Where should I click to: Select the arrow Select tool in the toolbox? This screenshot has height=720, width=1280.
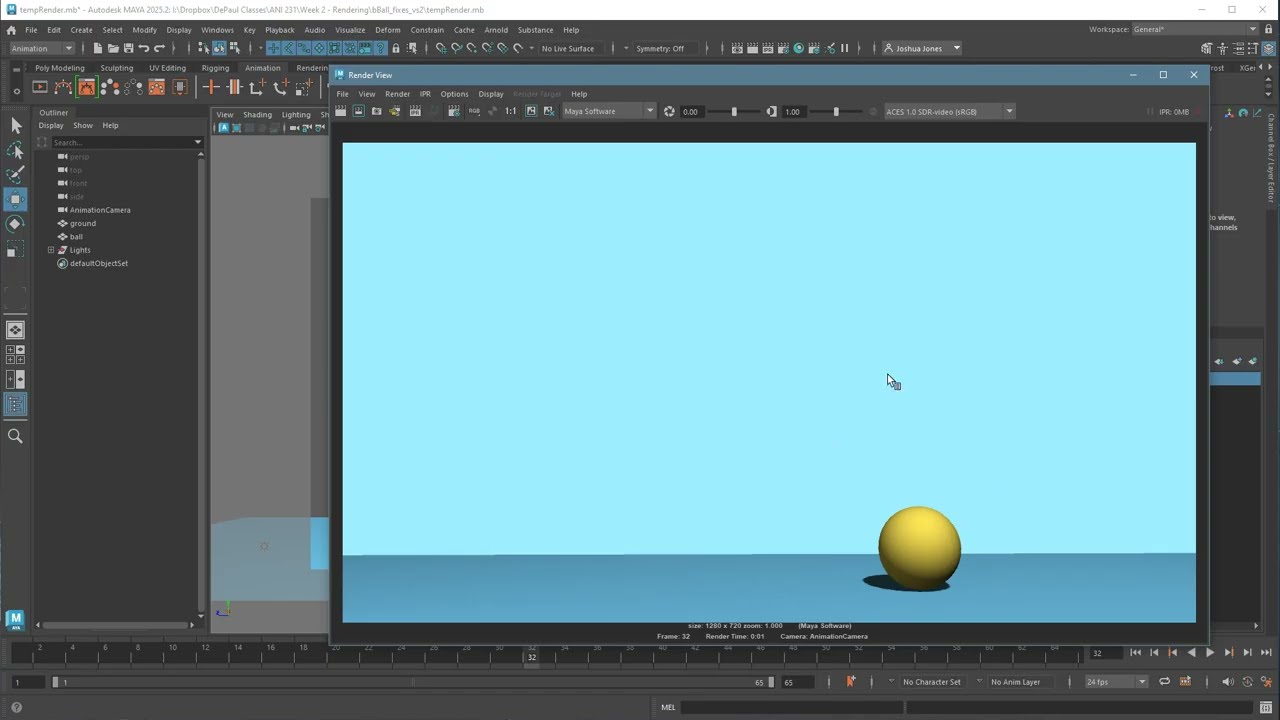[x=15, y=125]
